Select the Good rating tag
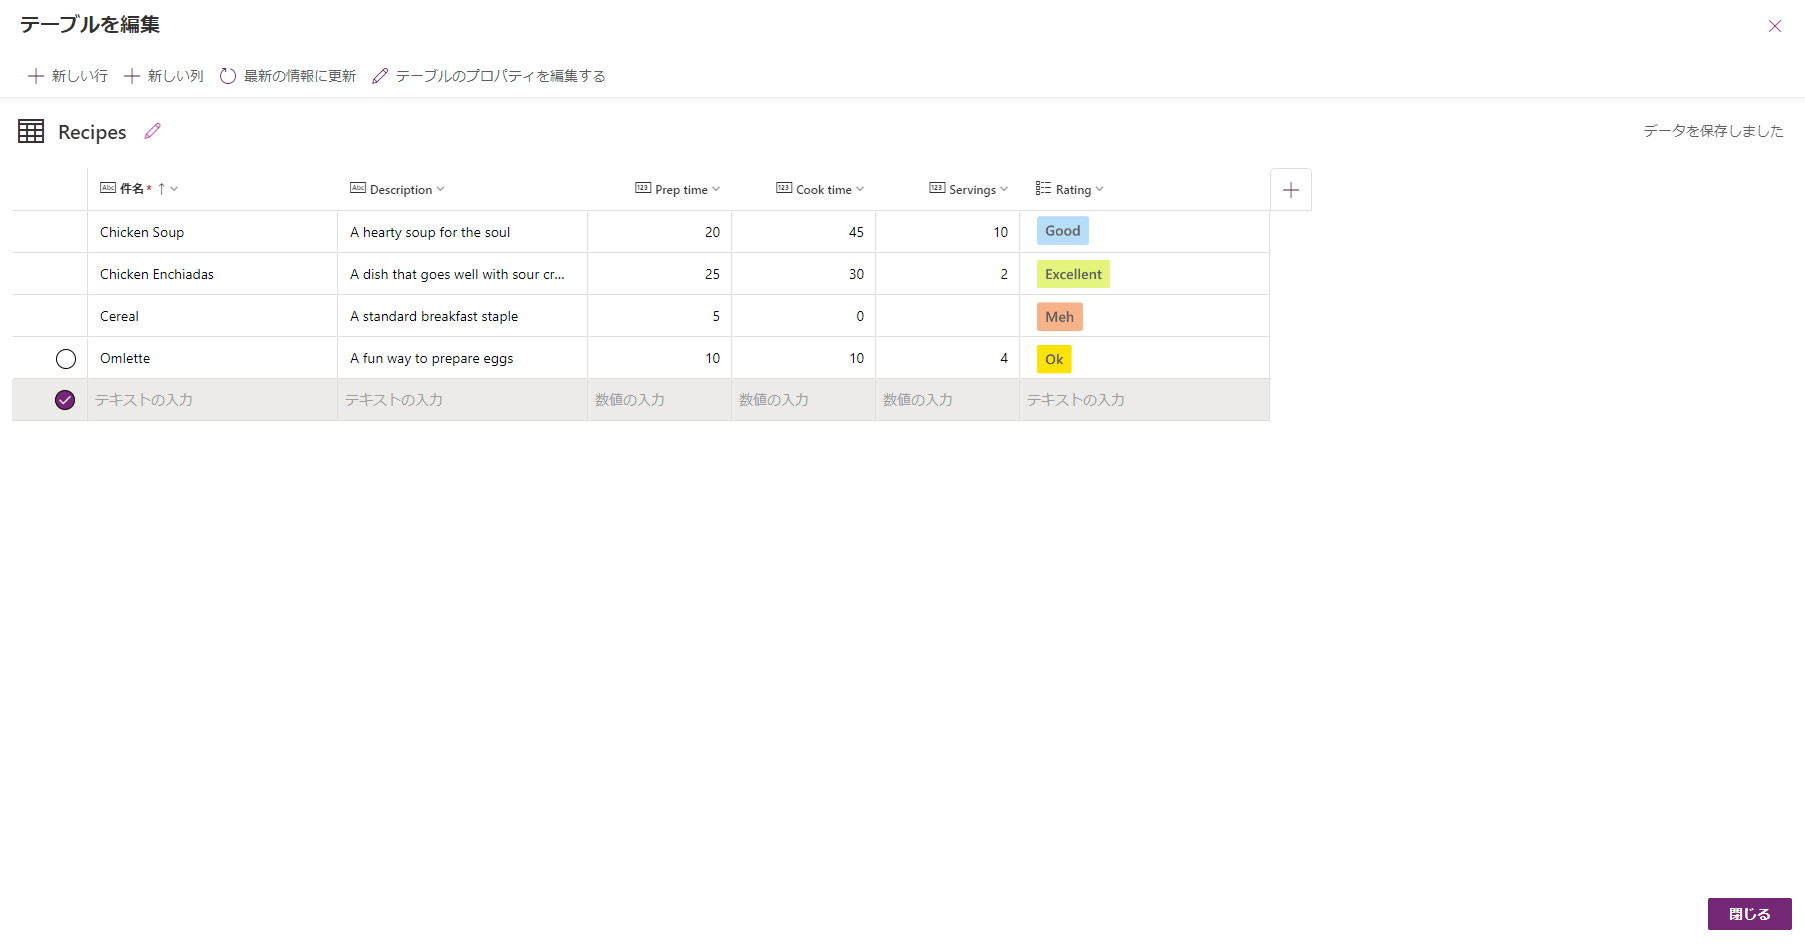Viewport: 1805px width, 944px height. coord(1062,231)
